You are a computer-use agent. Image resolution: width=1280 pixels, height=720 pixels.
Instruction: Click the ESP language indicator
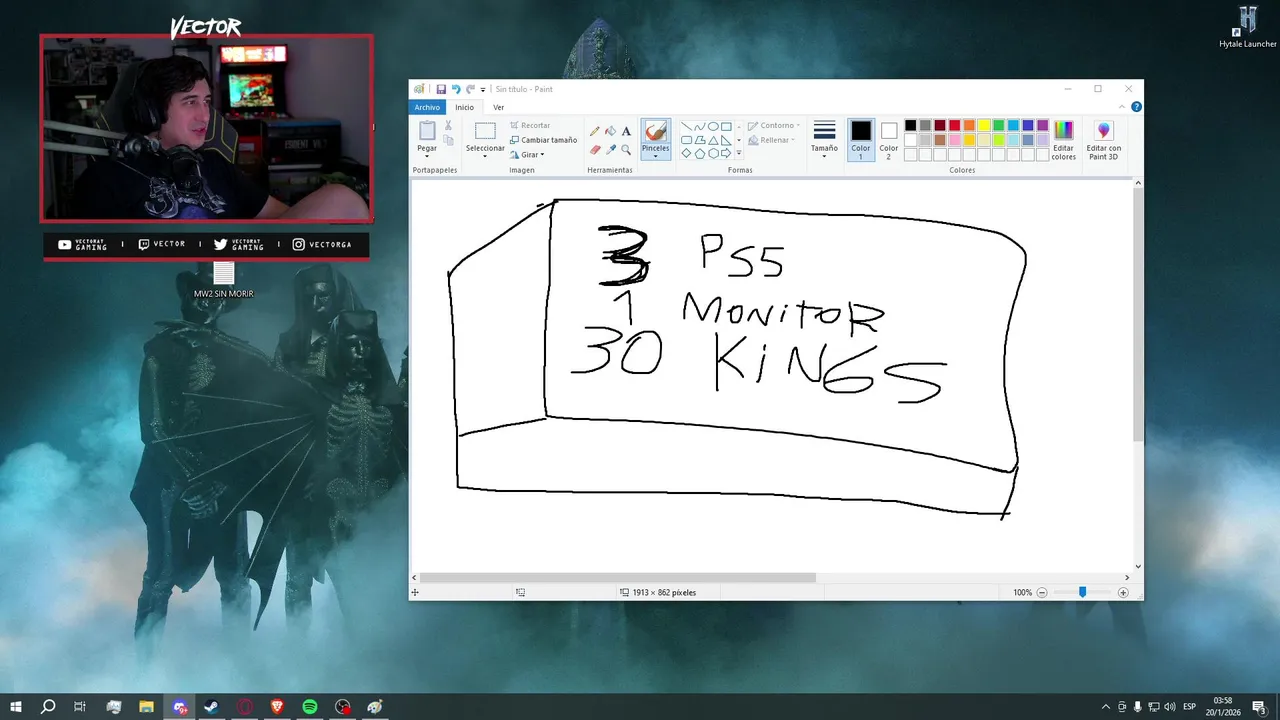click(1190, 707)
